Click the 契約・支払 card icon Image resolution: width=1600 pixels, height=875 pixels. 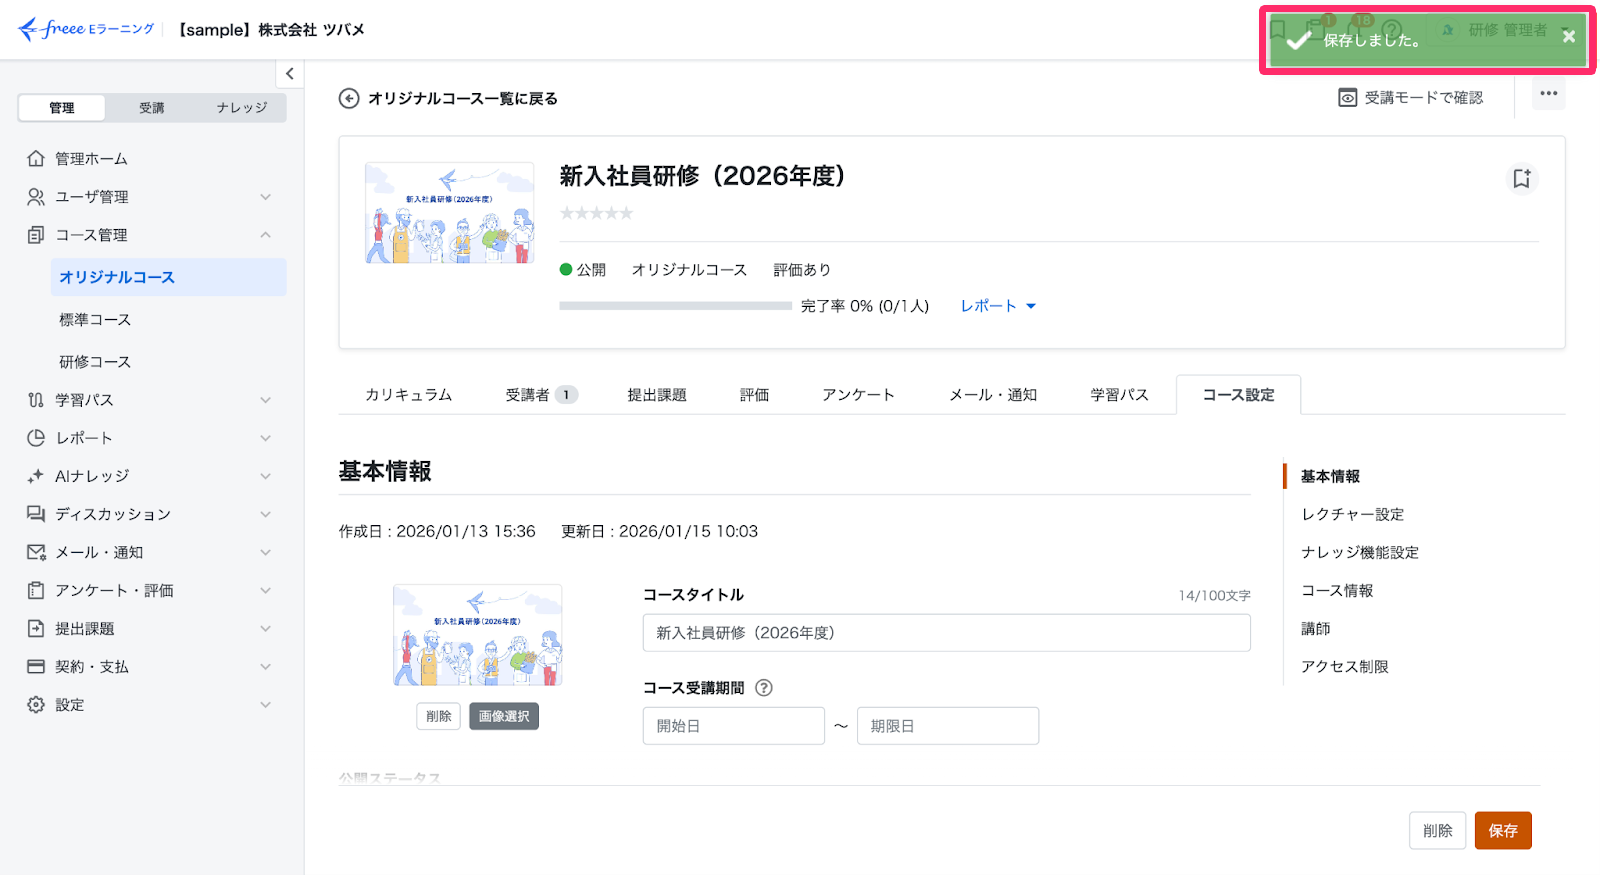tap(36, 666)
